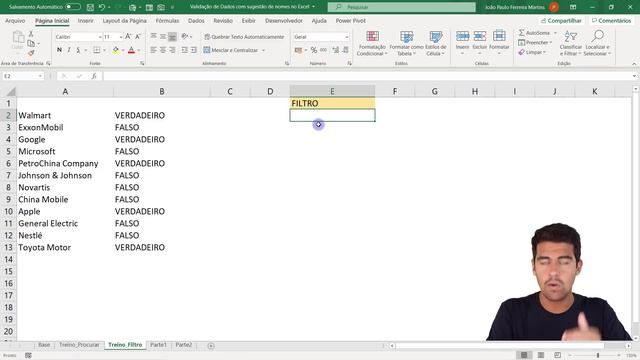Click the Save icon in title bar

click(x=90, y=7)
